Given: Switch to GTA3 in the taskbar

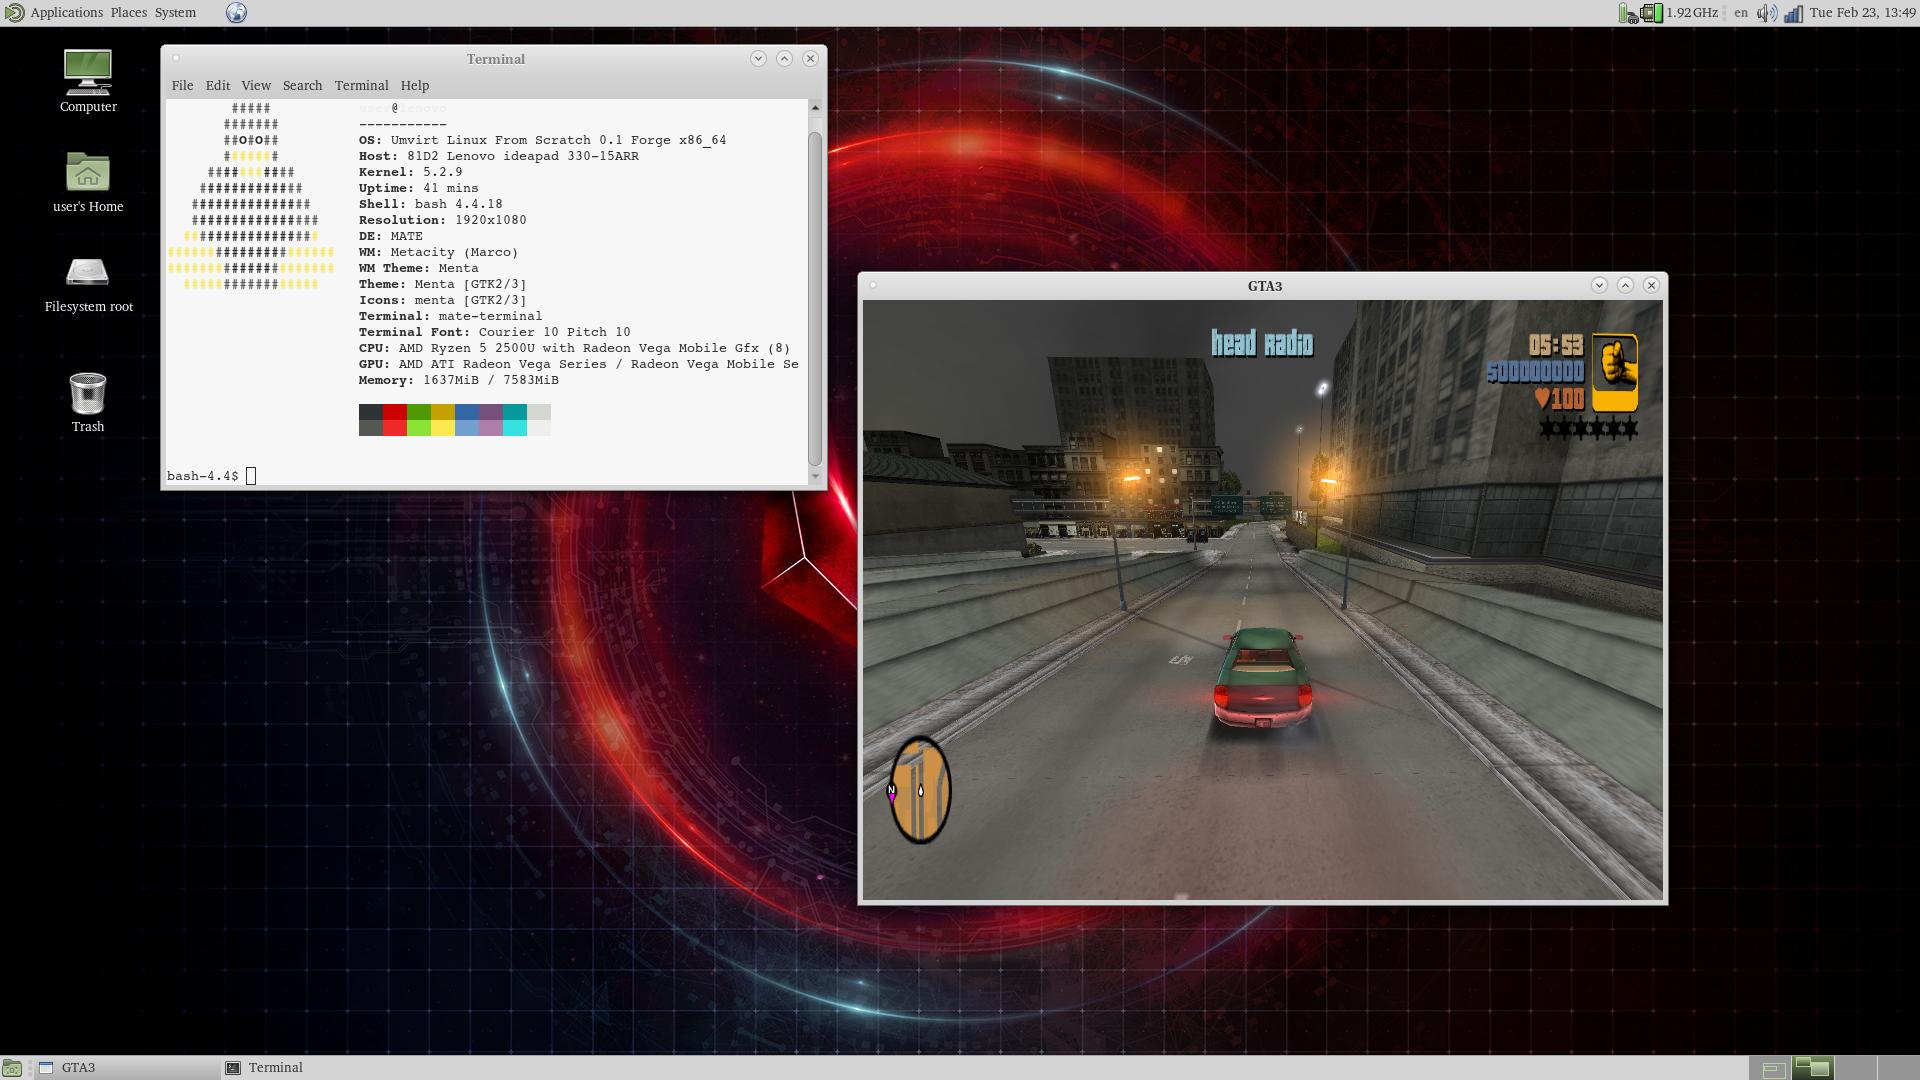Looking at the screenshot, I should (78, 1068).
